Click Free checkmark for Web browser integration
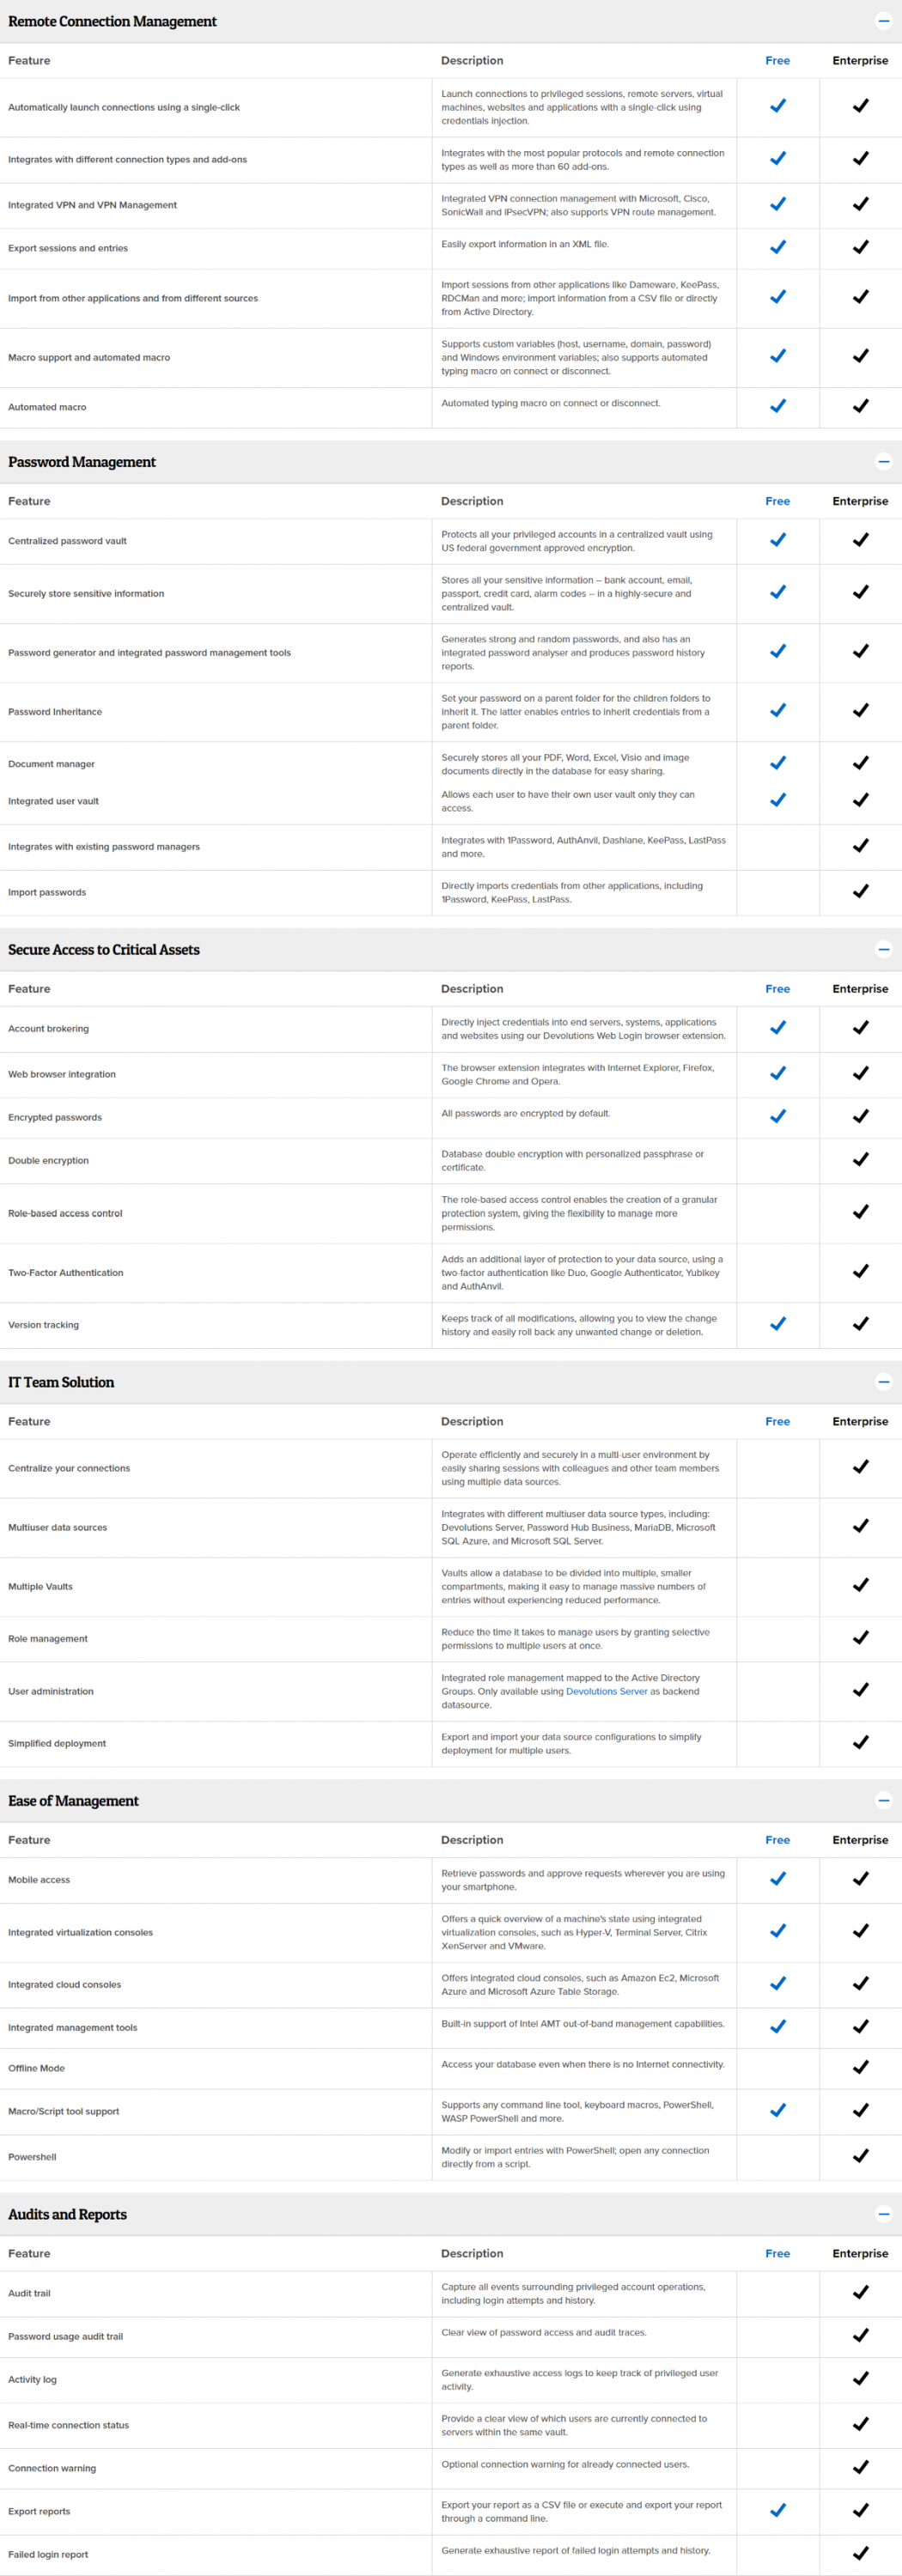 [x=778, y=1073]
